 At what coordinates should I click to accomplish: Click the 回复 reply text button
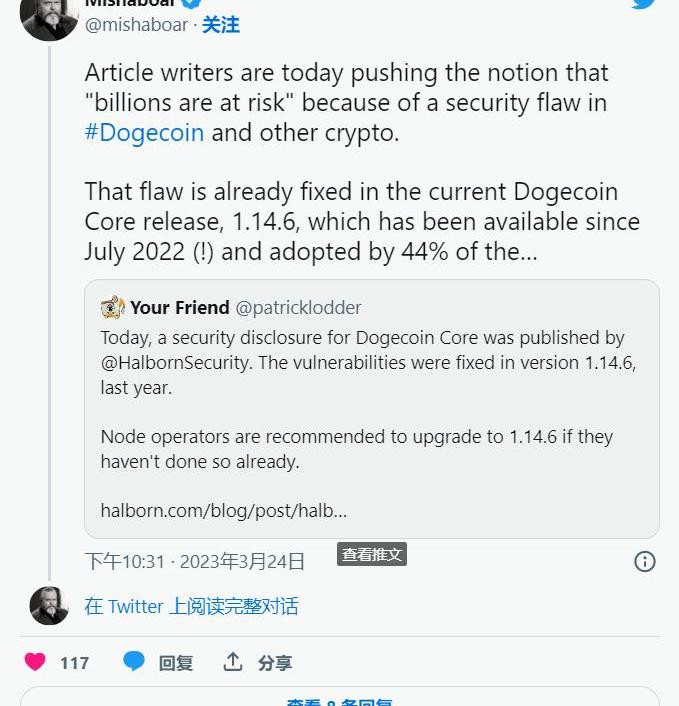(176, 663)
